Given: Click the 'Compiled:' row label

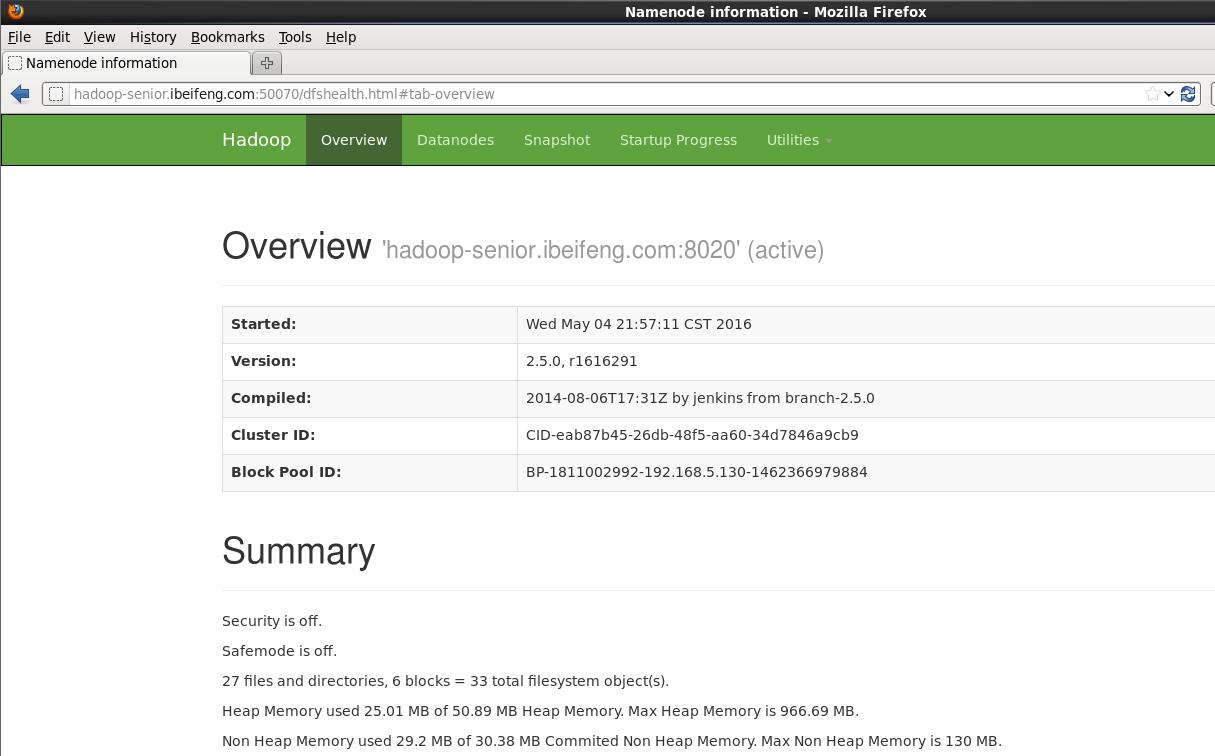Looking at the screenshot, I should (x=271, y=398).
